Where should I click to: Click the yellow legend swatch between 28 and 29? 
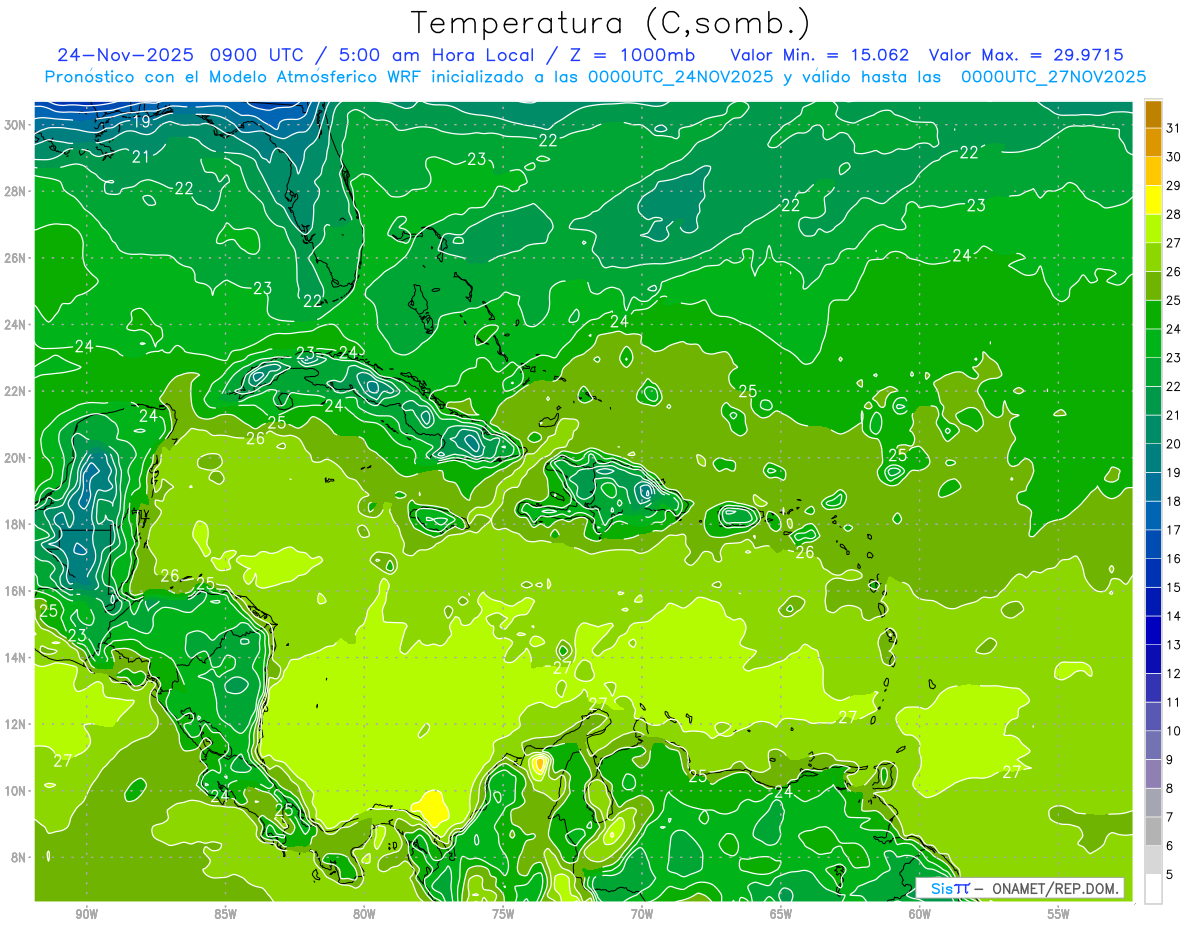pyautogui.click(x=1153, y=200)
